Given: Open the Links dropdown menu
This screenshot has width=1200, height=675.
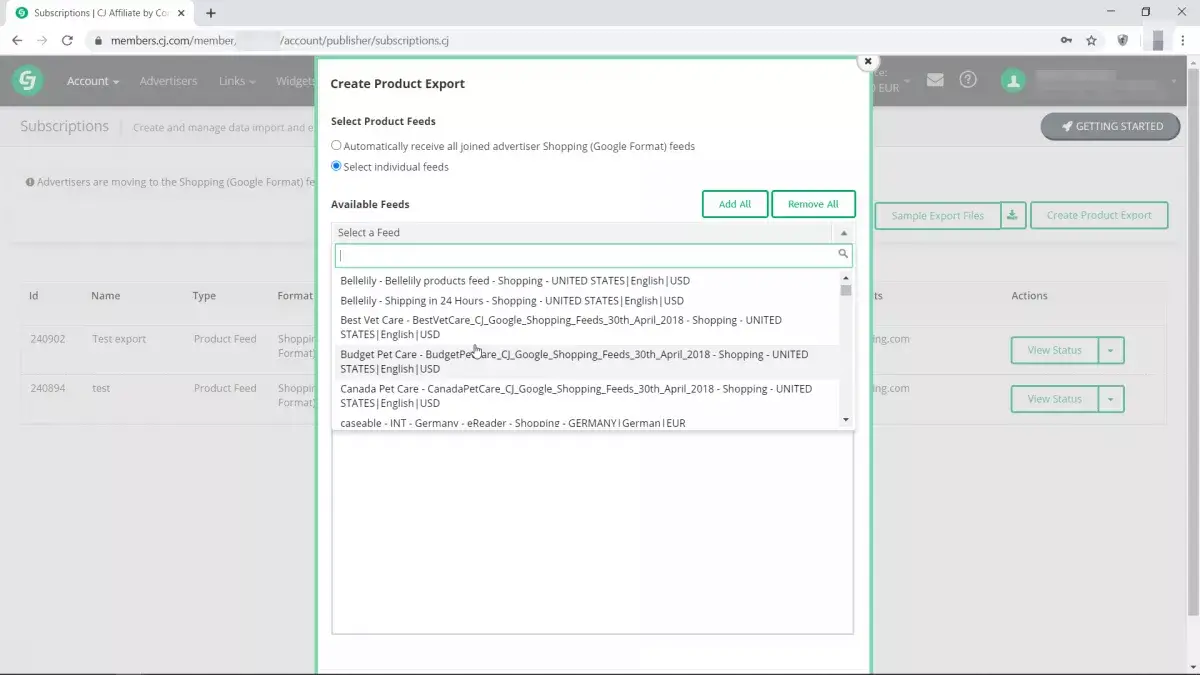Looking at the screenshot, I should coord(237,81).
